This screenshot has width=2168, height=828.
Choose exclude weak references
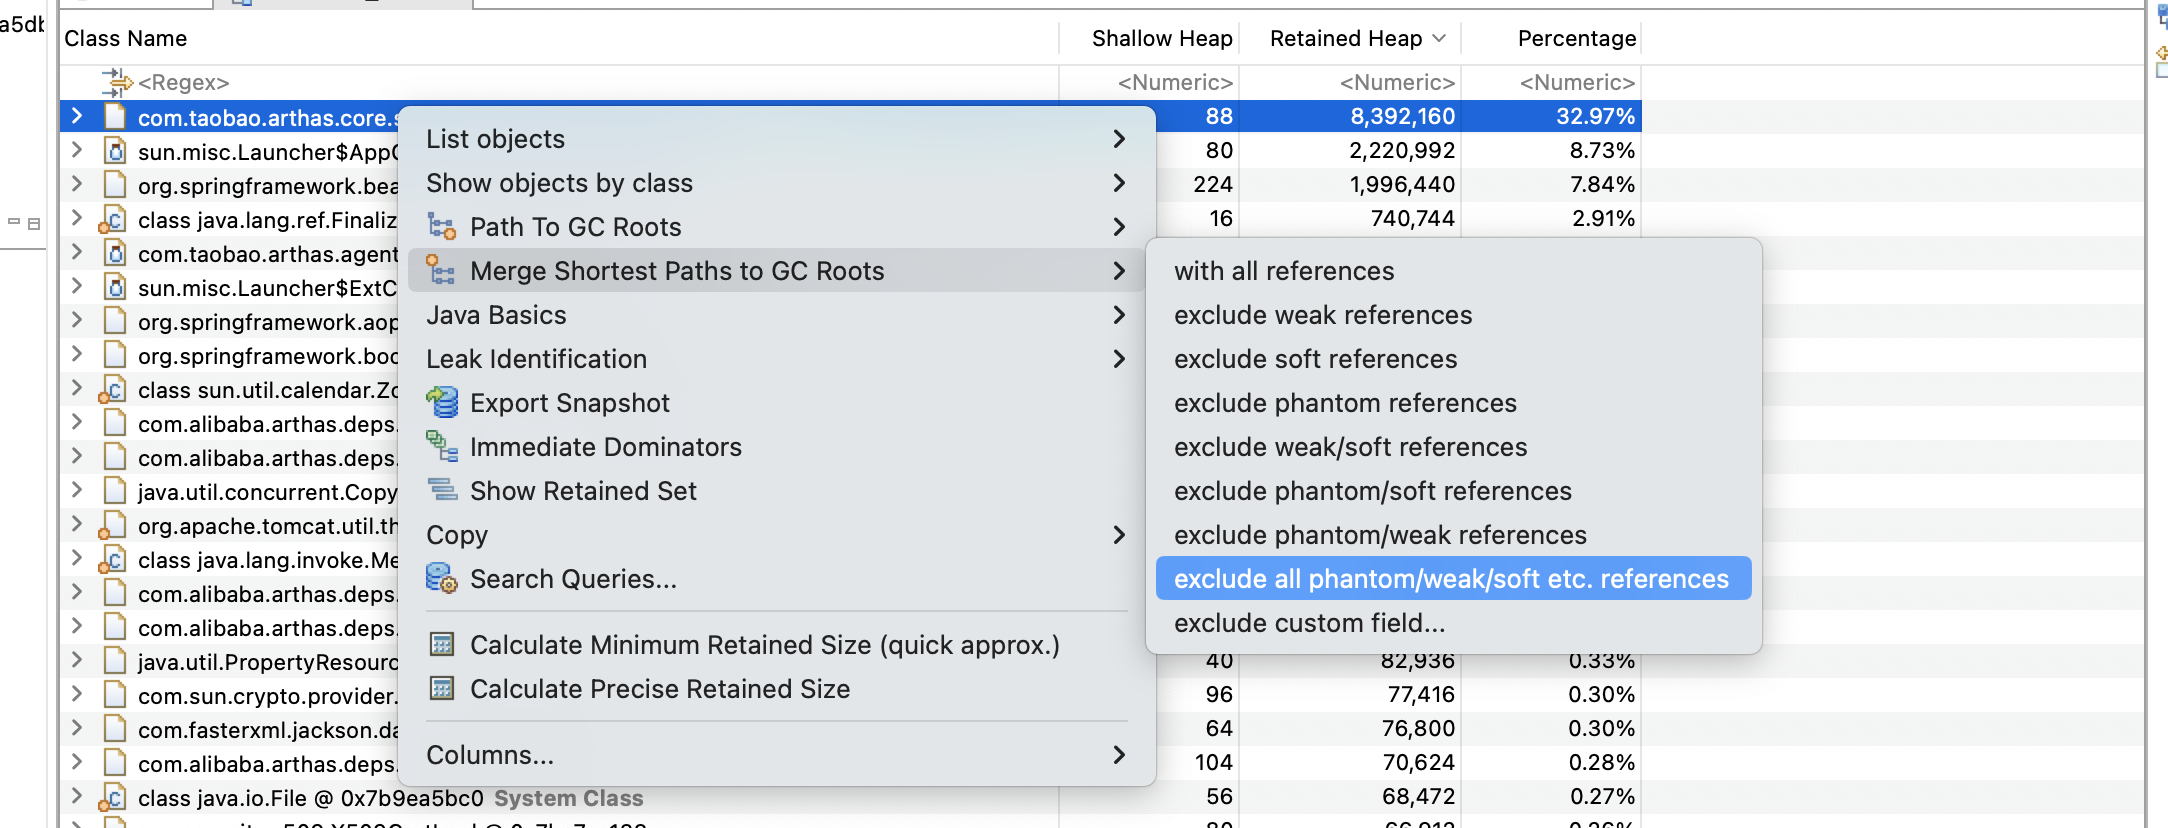tap(1453, 315)
